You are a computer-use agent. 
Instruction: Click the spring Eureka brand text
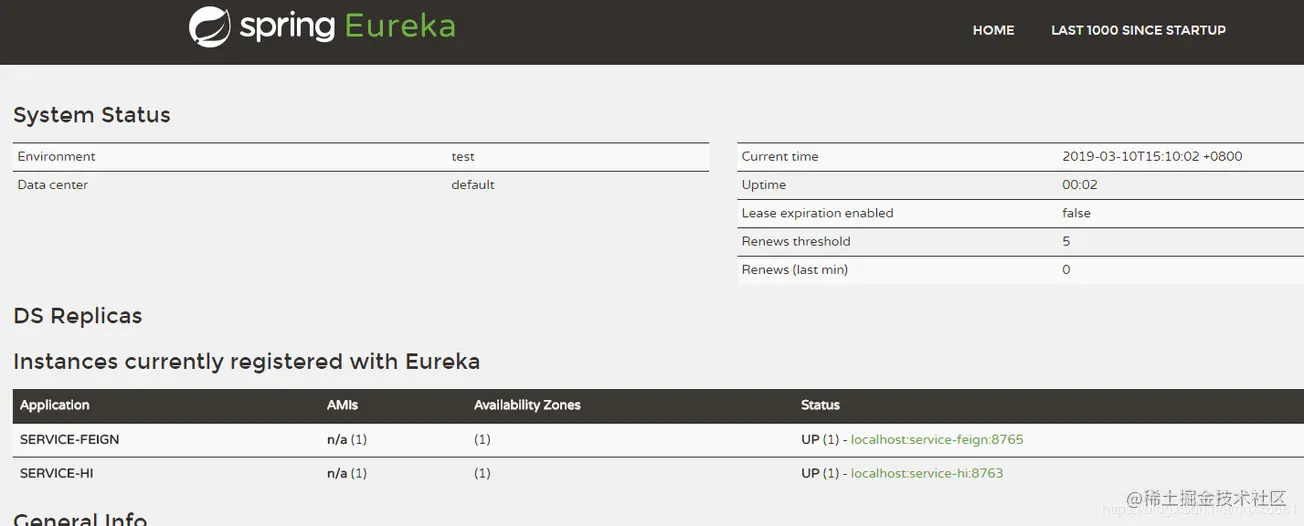tap(347, 27)
